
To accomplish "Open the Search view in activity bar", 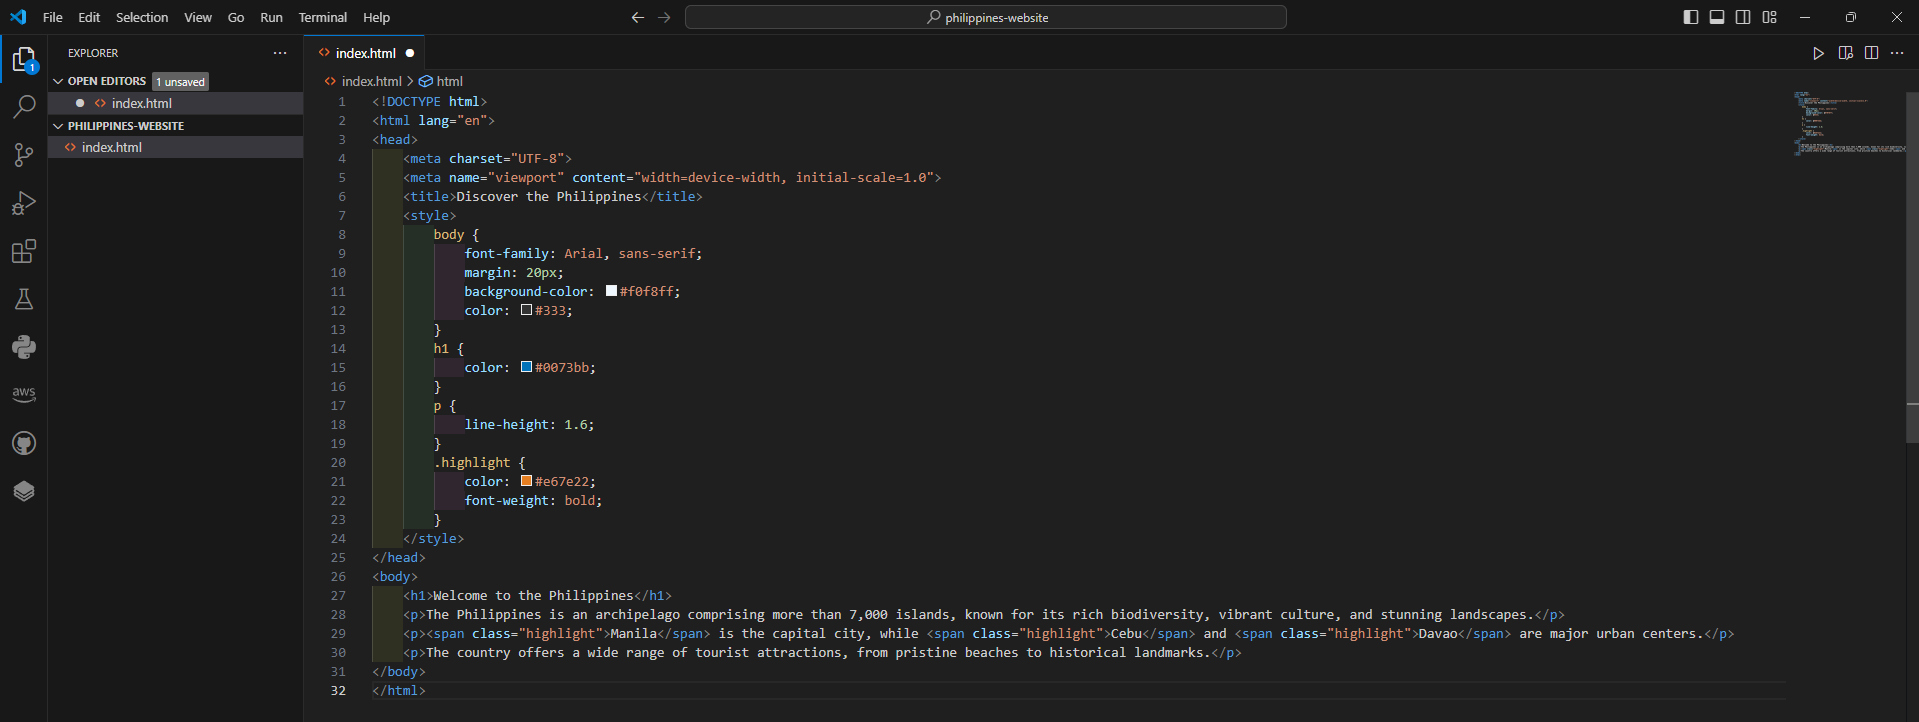I will (x=24, y=106).
